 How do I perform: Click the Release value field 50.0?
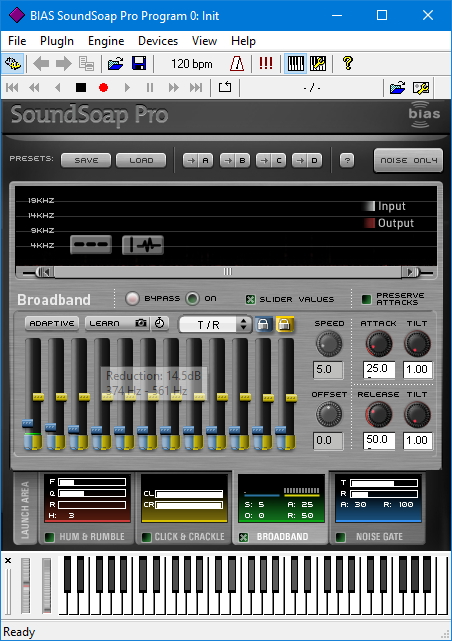(x=379, y=441)
